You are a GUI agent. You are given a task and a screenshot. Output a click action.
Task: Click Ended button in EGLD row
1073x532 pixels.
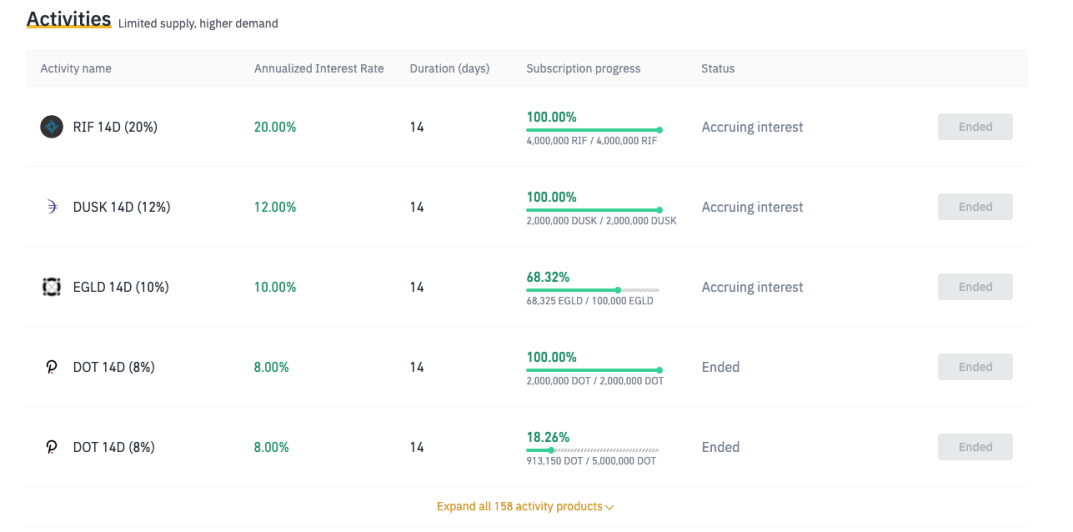coord(975,287)
